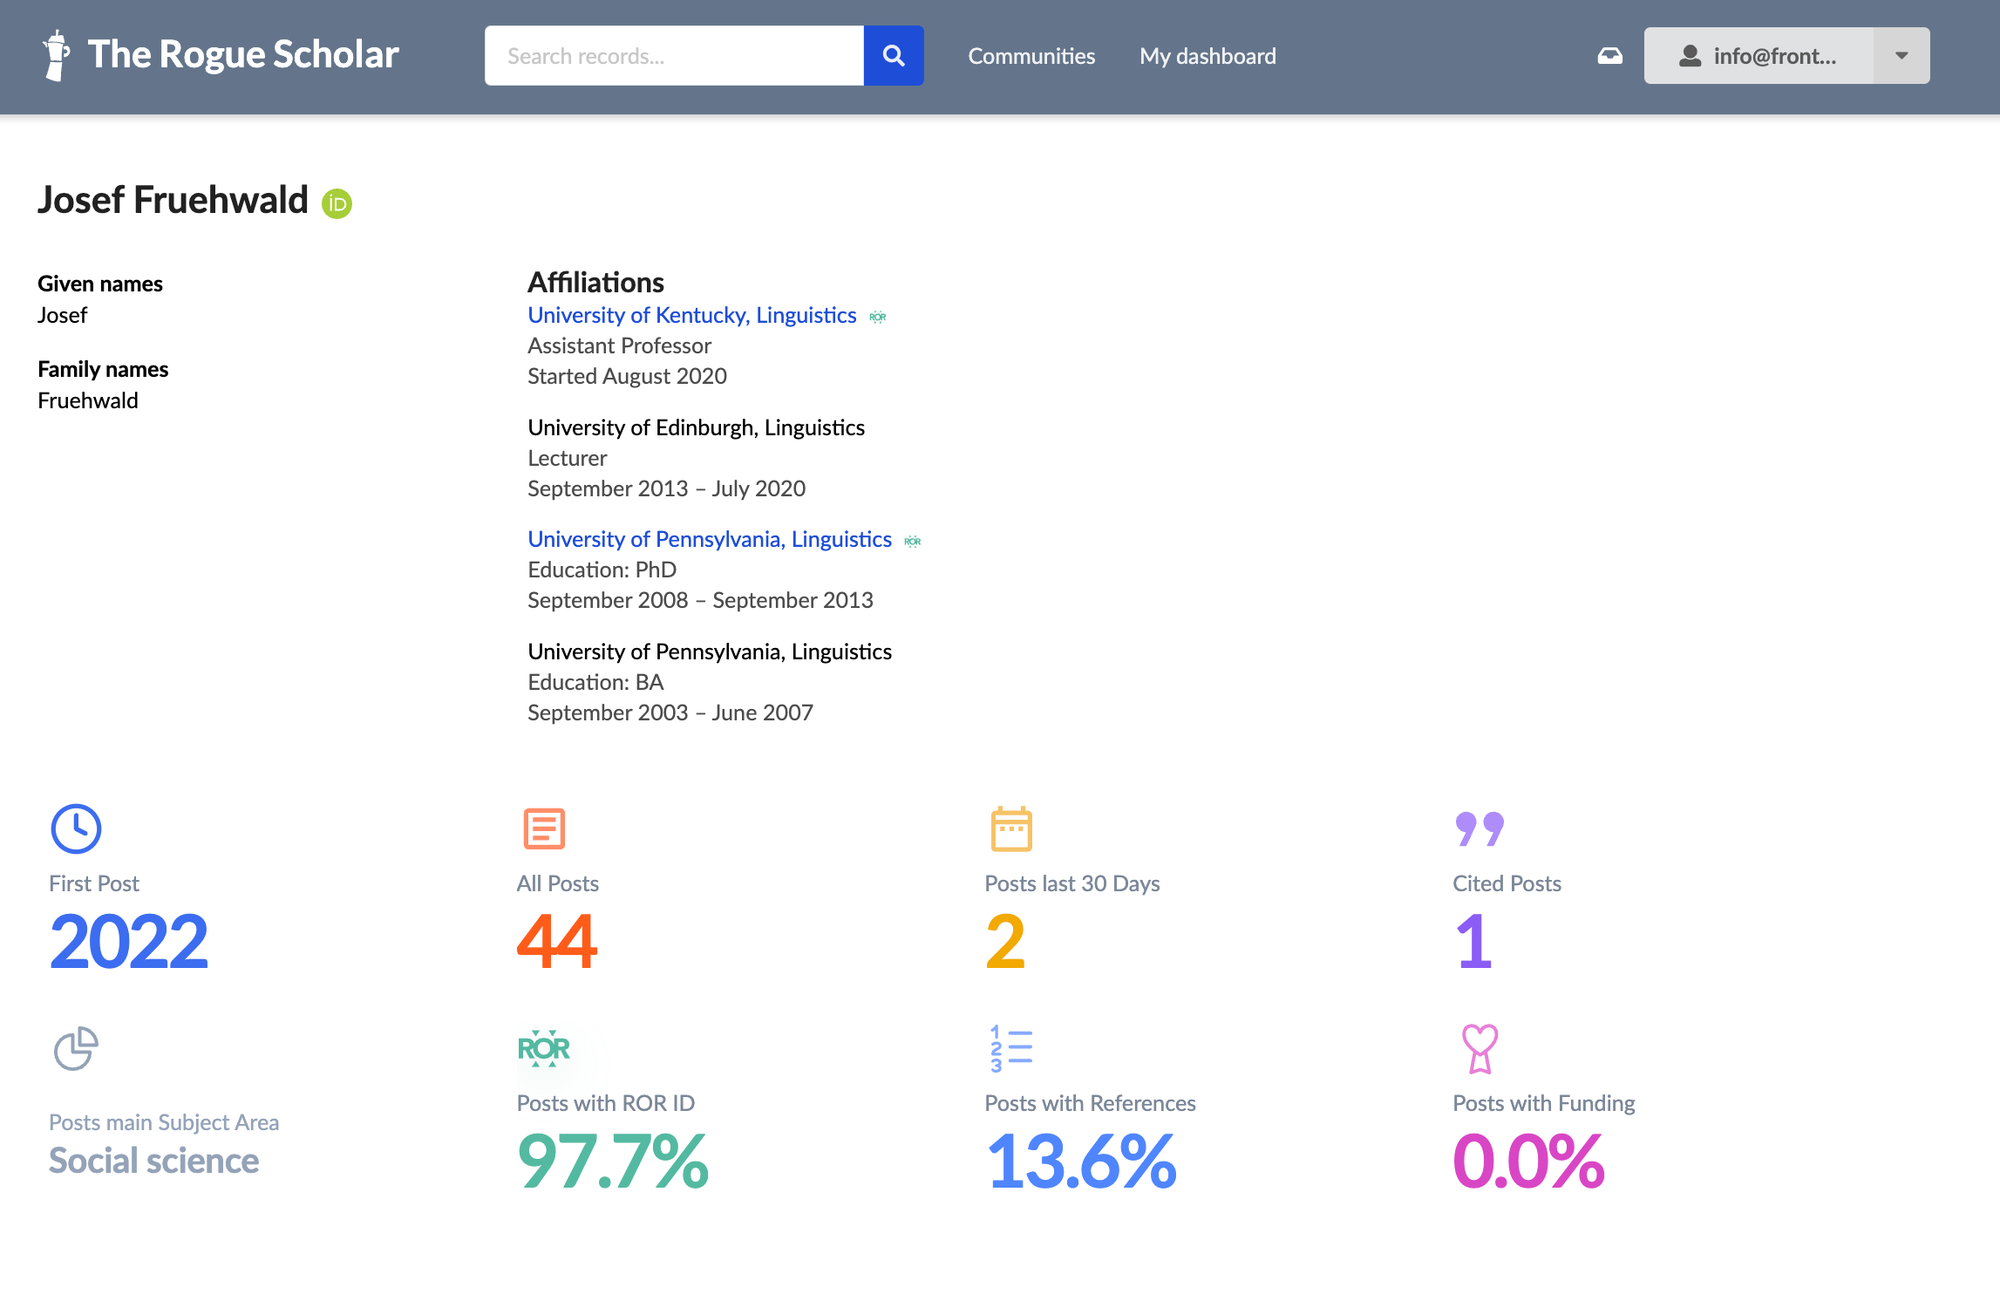Click the calendar icon above Posts last 30 Days
This screenshot has height=1296, width=2000.
point(1011,829)
